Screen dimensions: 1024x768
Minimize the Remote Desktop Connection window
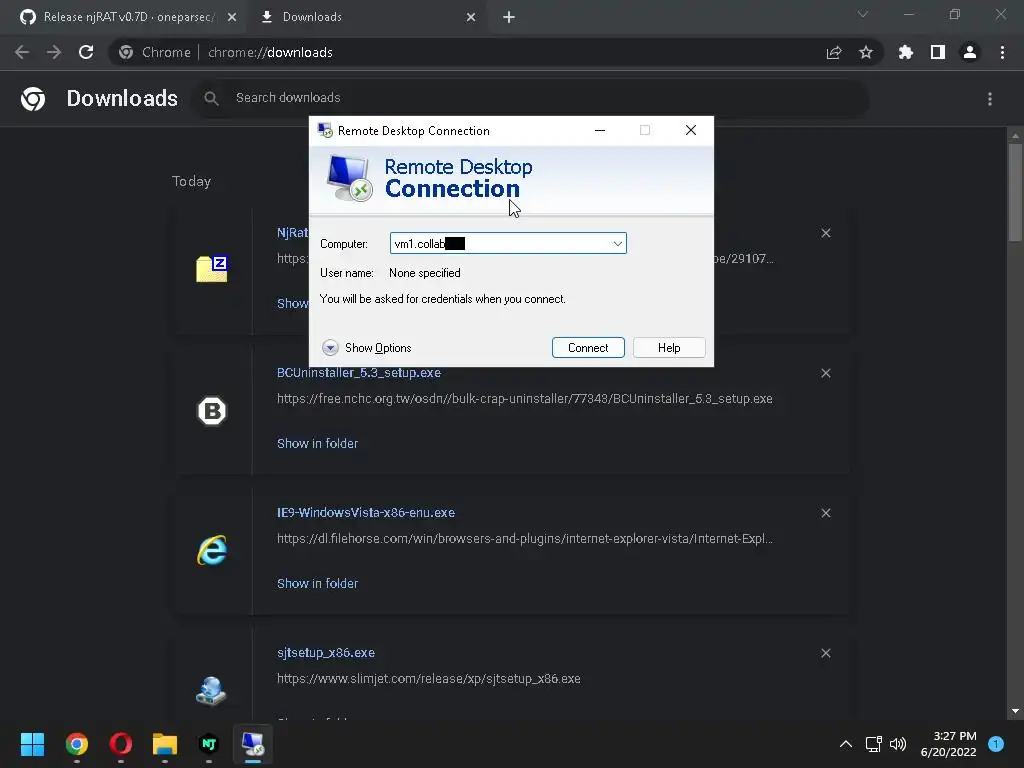[600, 131]
